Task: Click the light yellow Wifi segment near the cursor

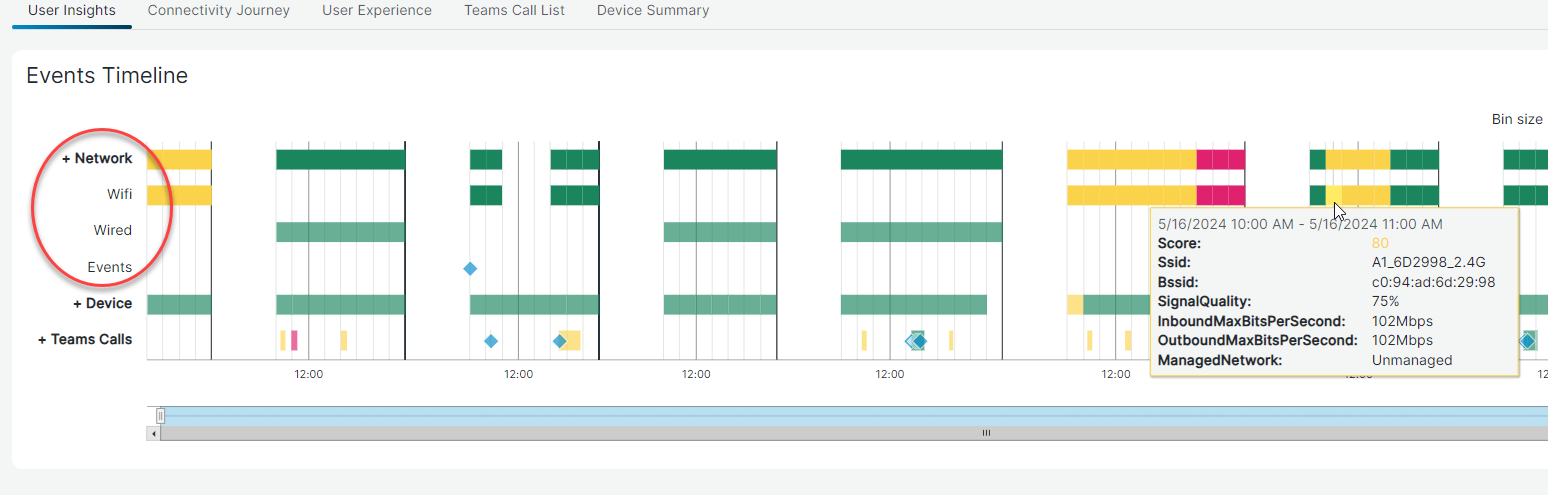Action: 1334,195
